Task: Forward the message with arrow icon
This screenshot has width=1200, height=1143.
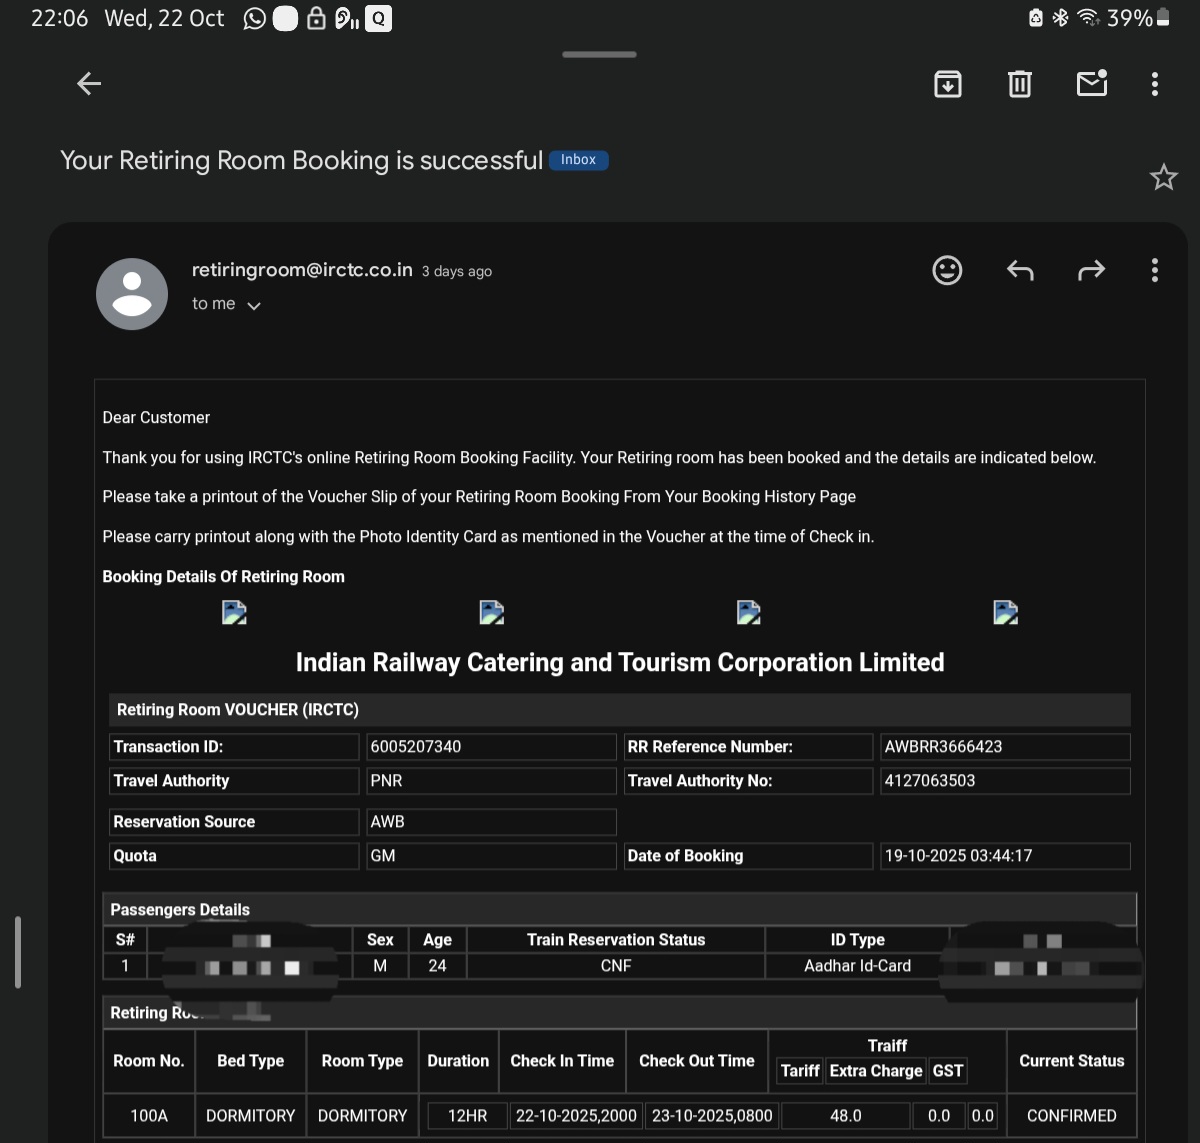Action: [x=1091, y=270]
